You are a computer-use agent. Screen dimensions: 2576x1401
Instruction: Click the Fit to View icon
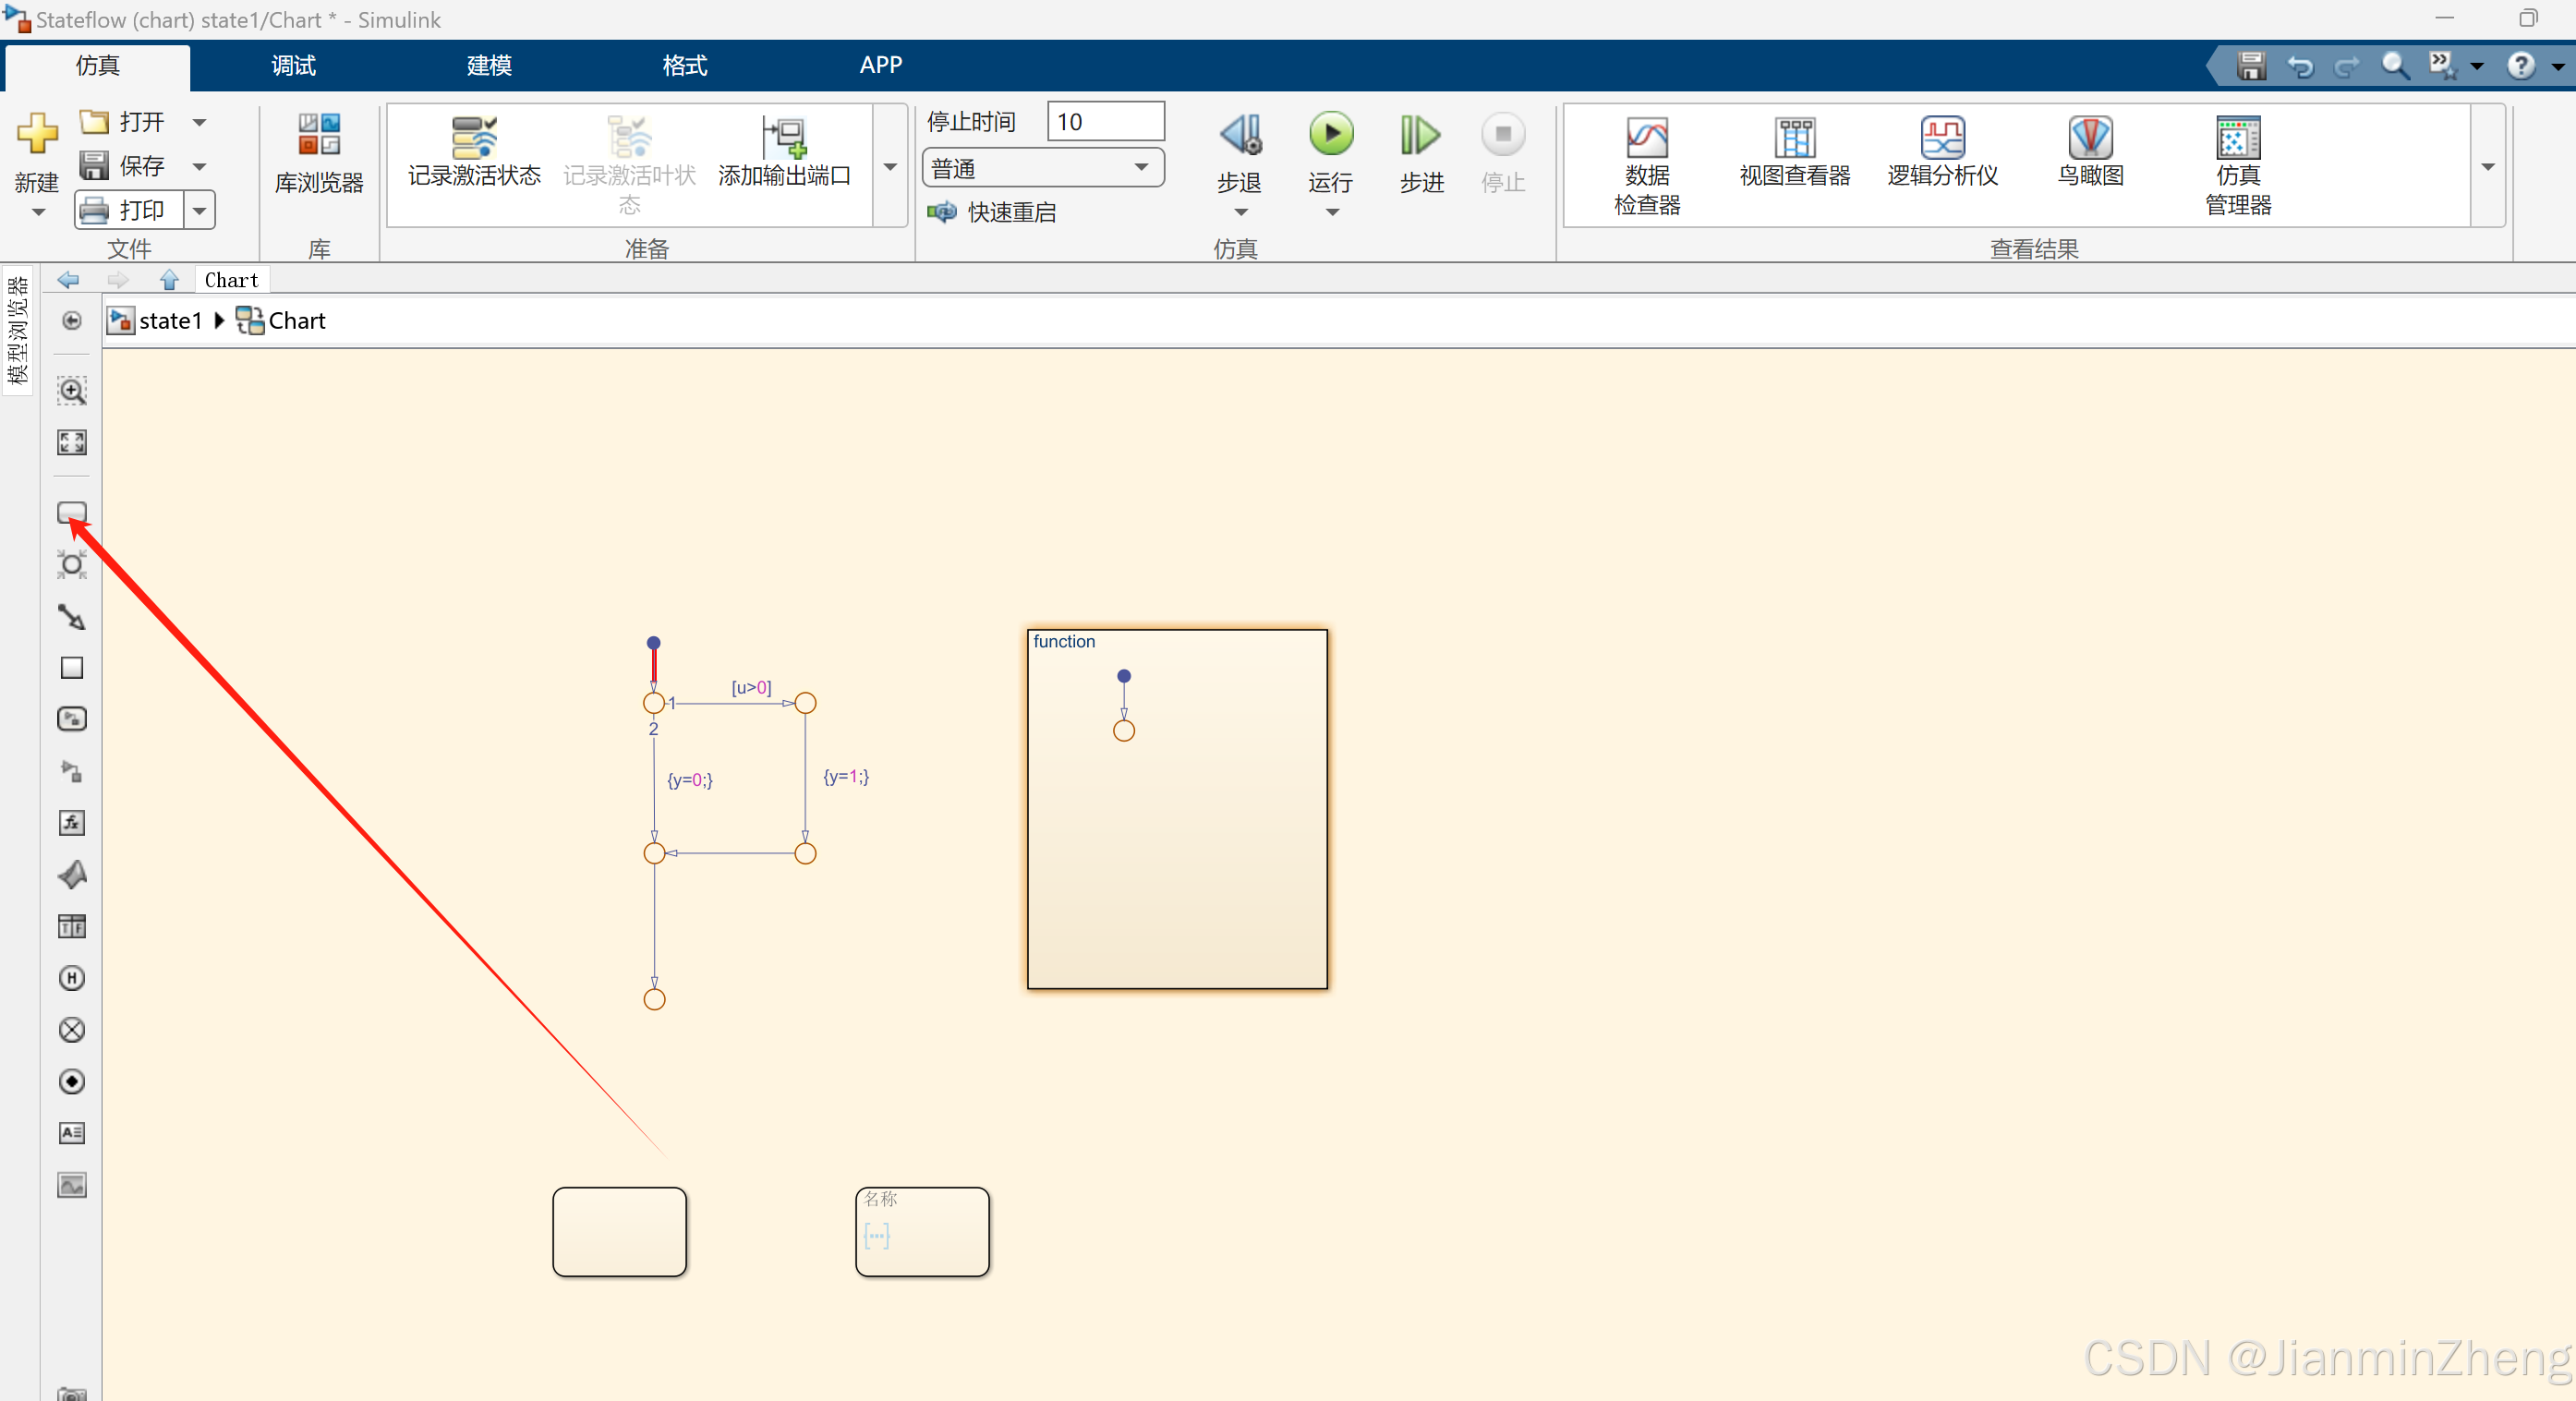point(71,442)
